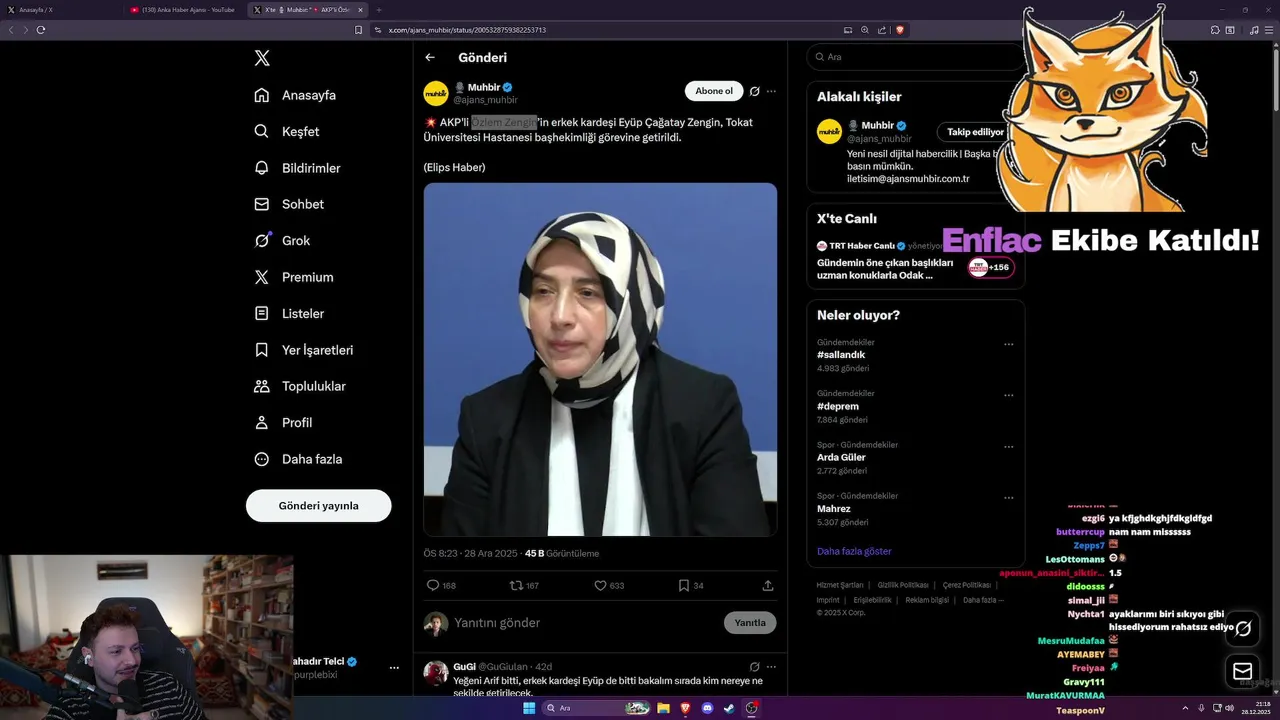Open Profil page
Viewport: 1280px width, 720px height.
pos(283,423)
